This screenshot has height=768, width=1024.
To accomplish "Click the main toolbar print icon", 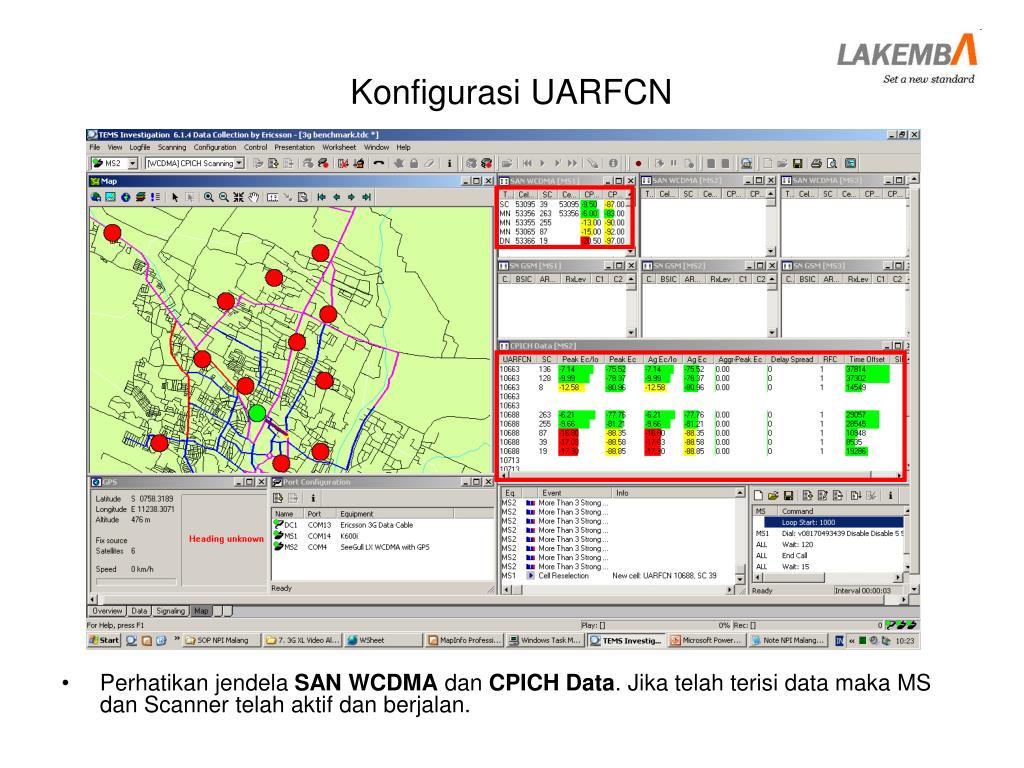I will tap(816, 163).
